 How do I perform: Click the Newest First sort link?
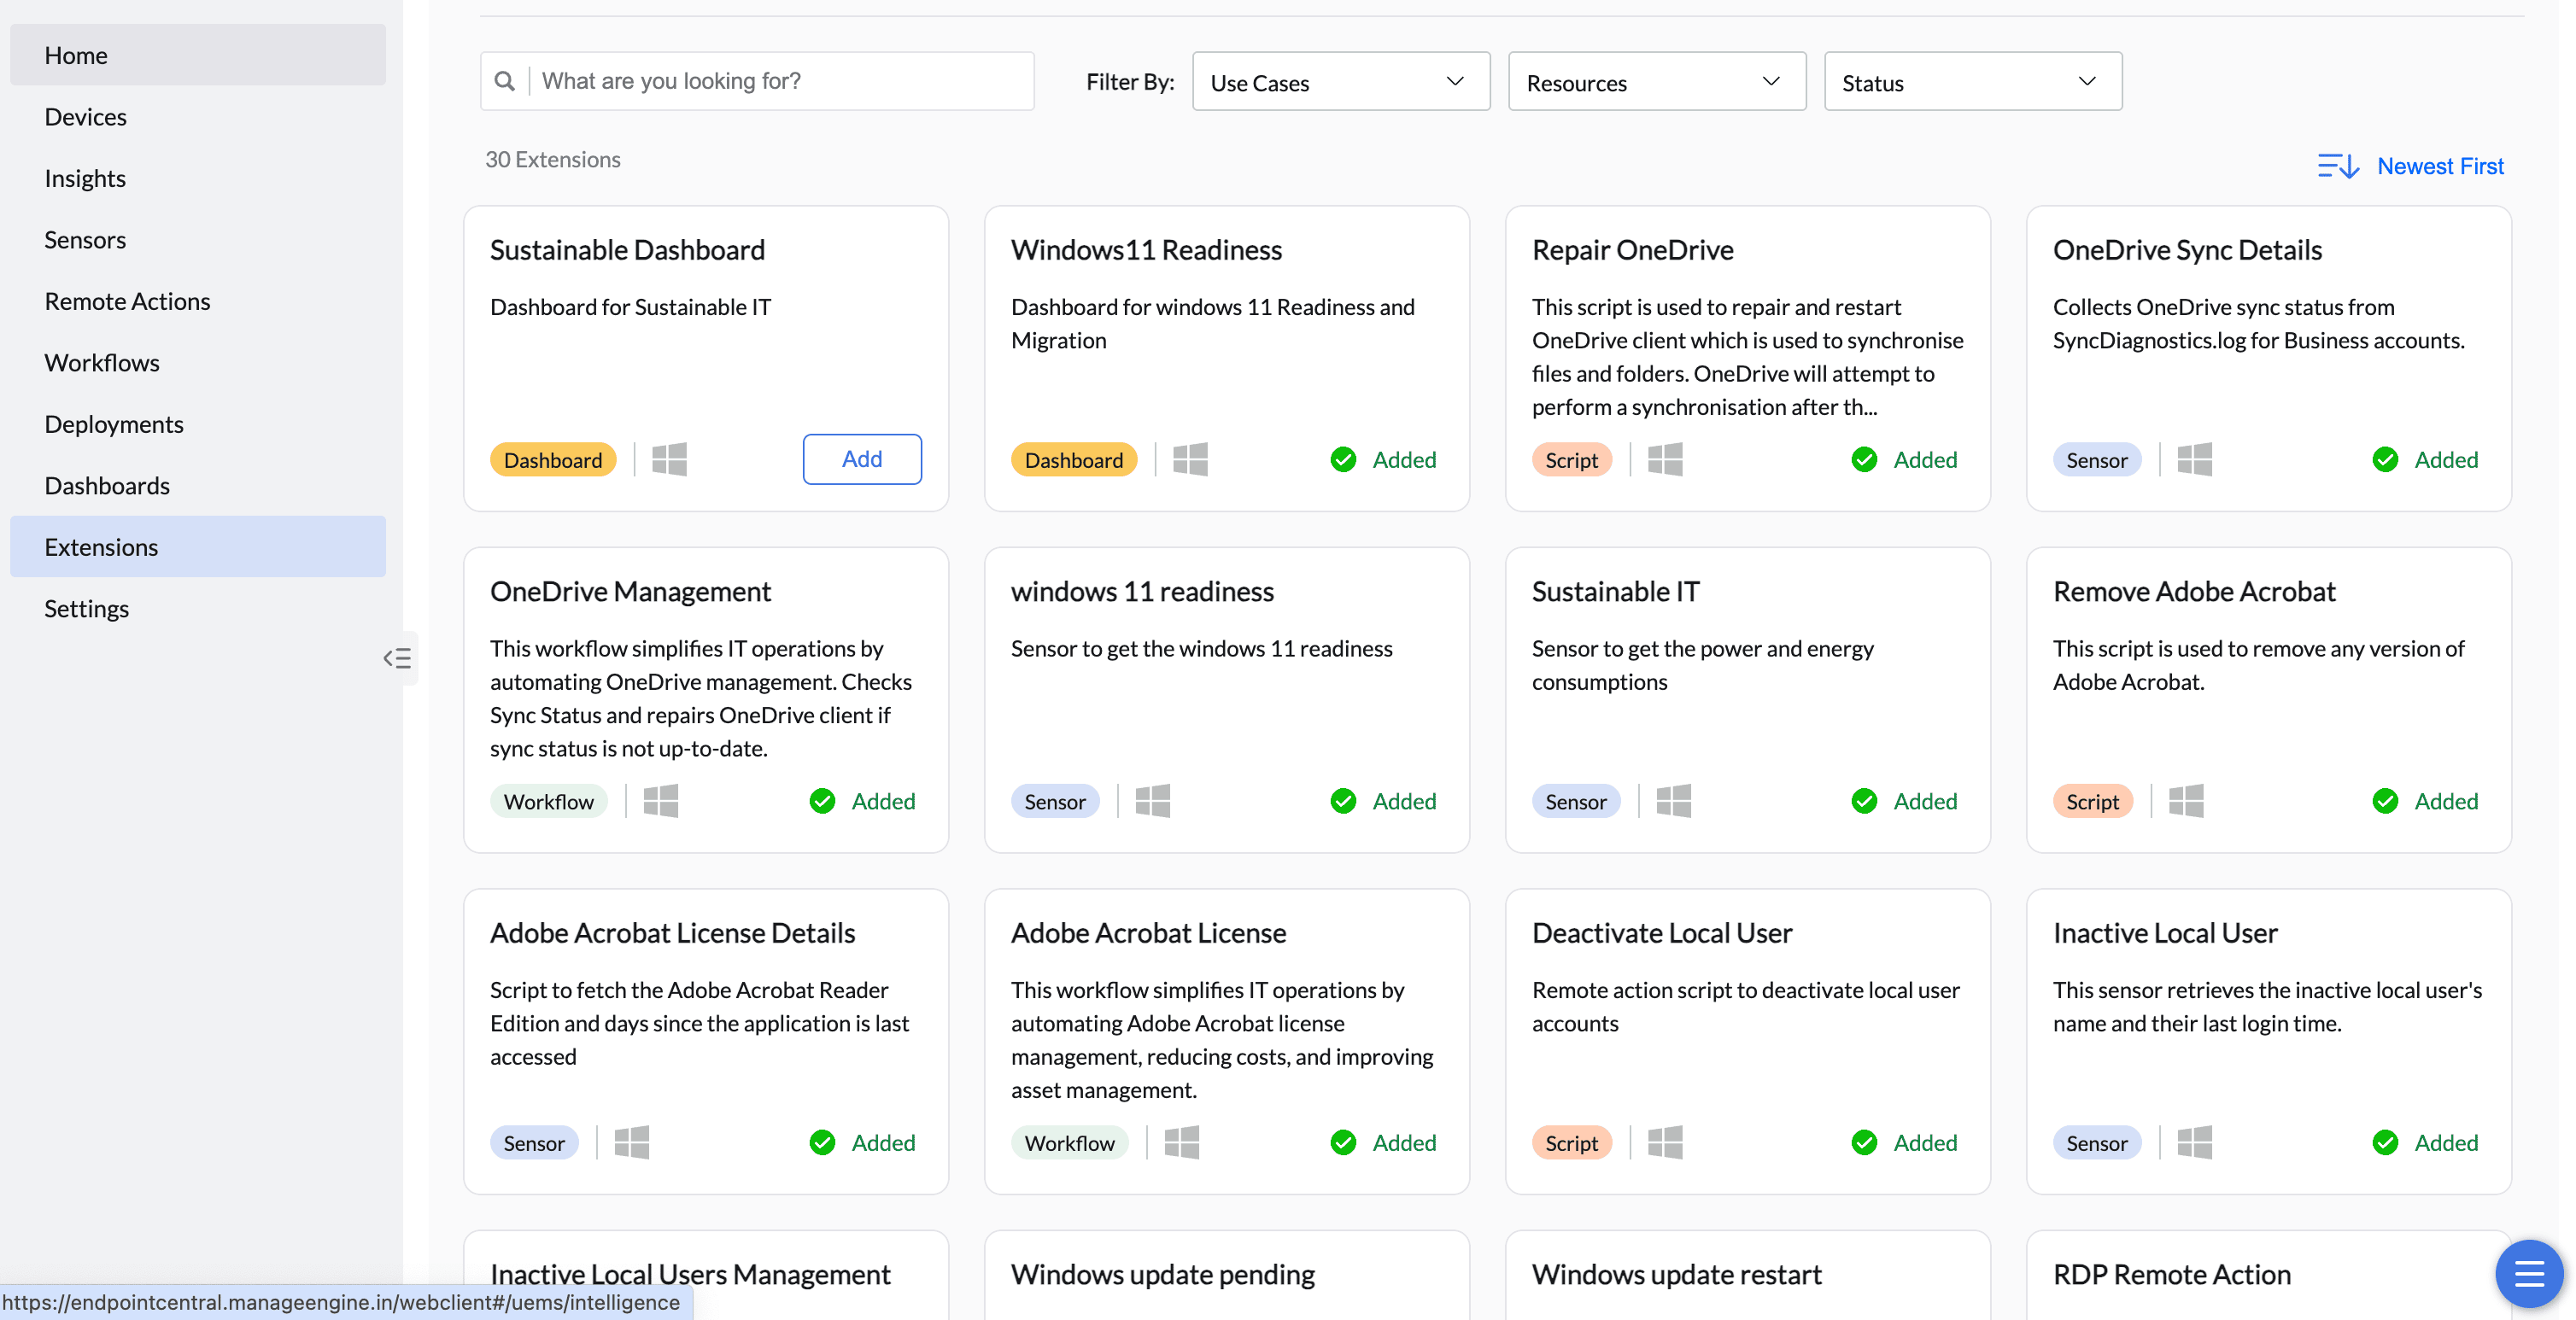[x=2439, y=166]
